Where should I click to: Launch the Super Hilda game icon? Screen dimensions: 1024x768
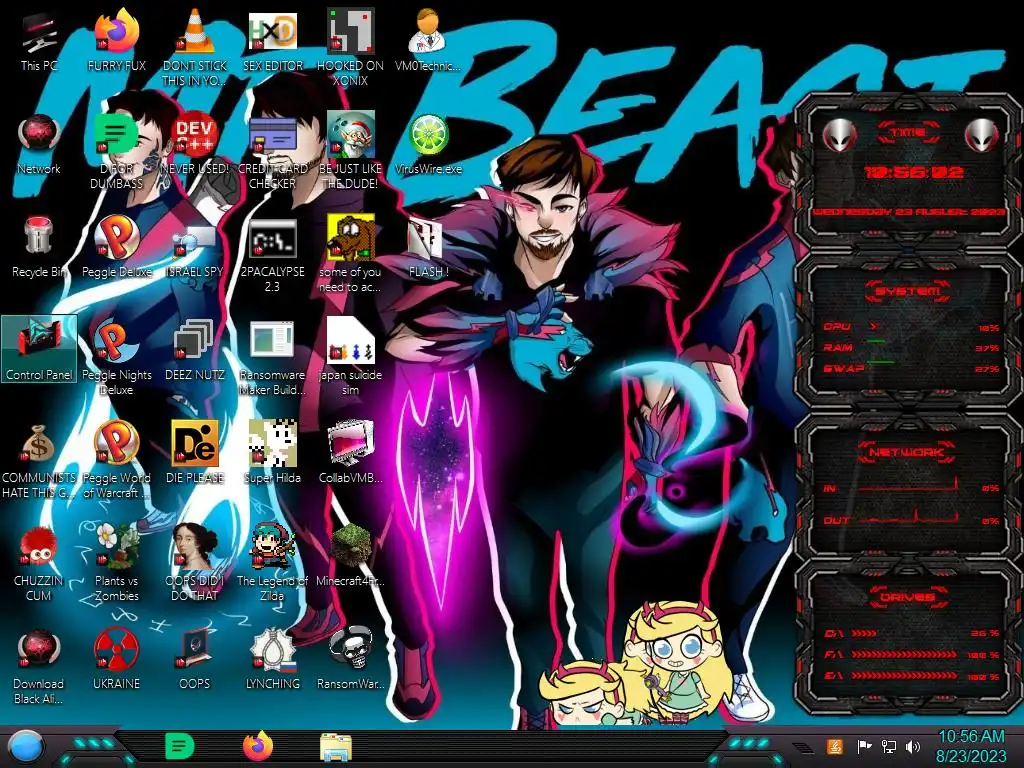272,453
